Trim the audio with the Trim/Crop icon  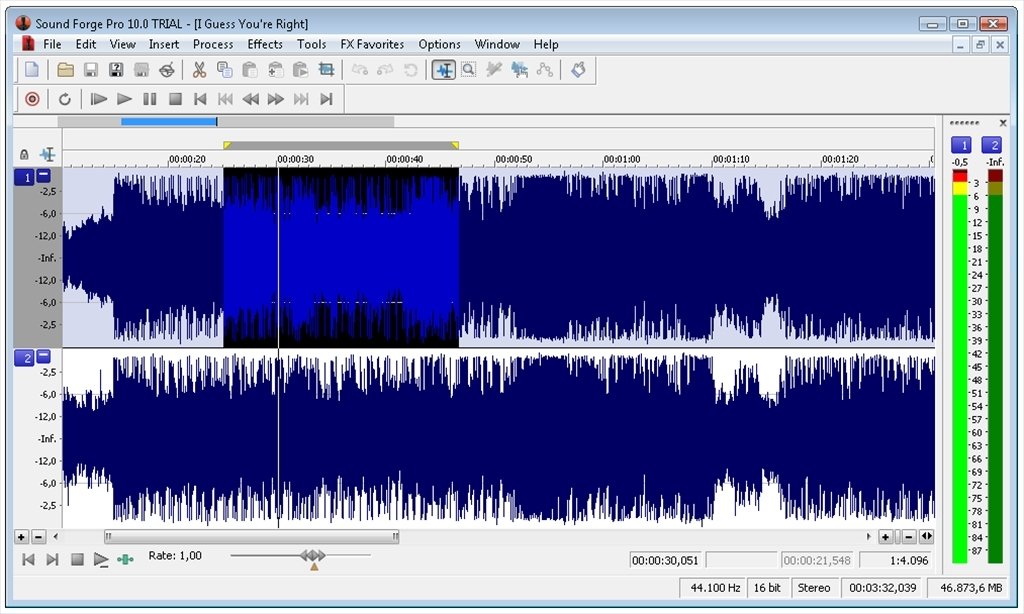point(327,69)
